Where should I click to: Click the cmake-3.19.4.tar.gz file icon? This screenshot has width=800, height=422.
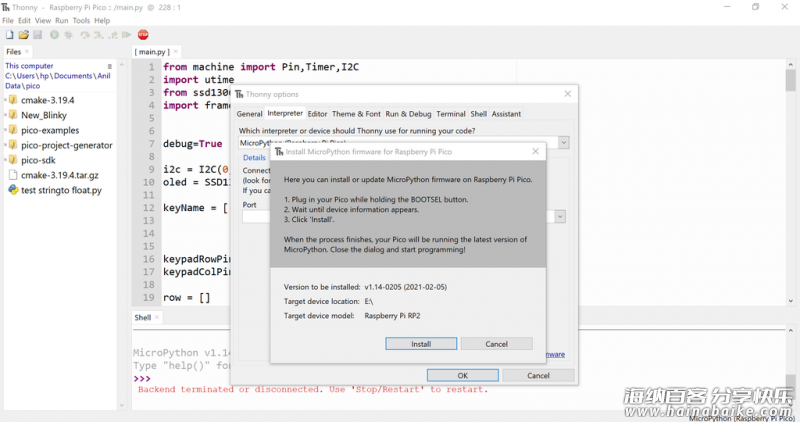point(13,175)
